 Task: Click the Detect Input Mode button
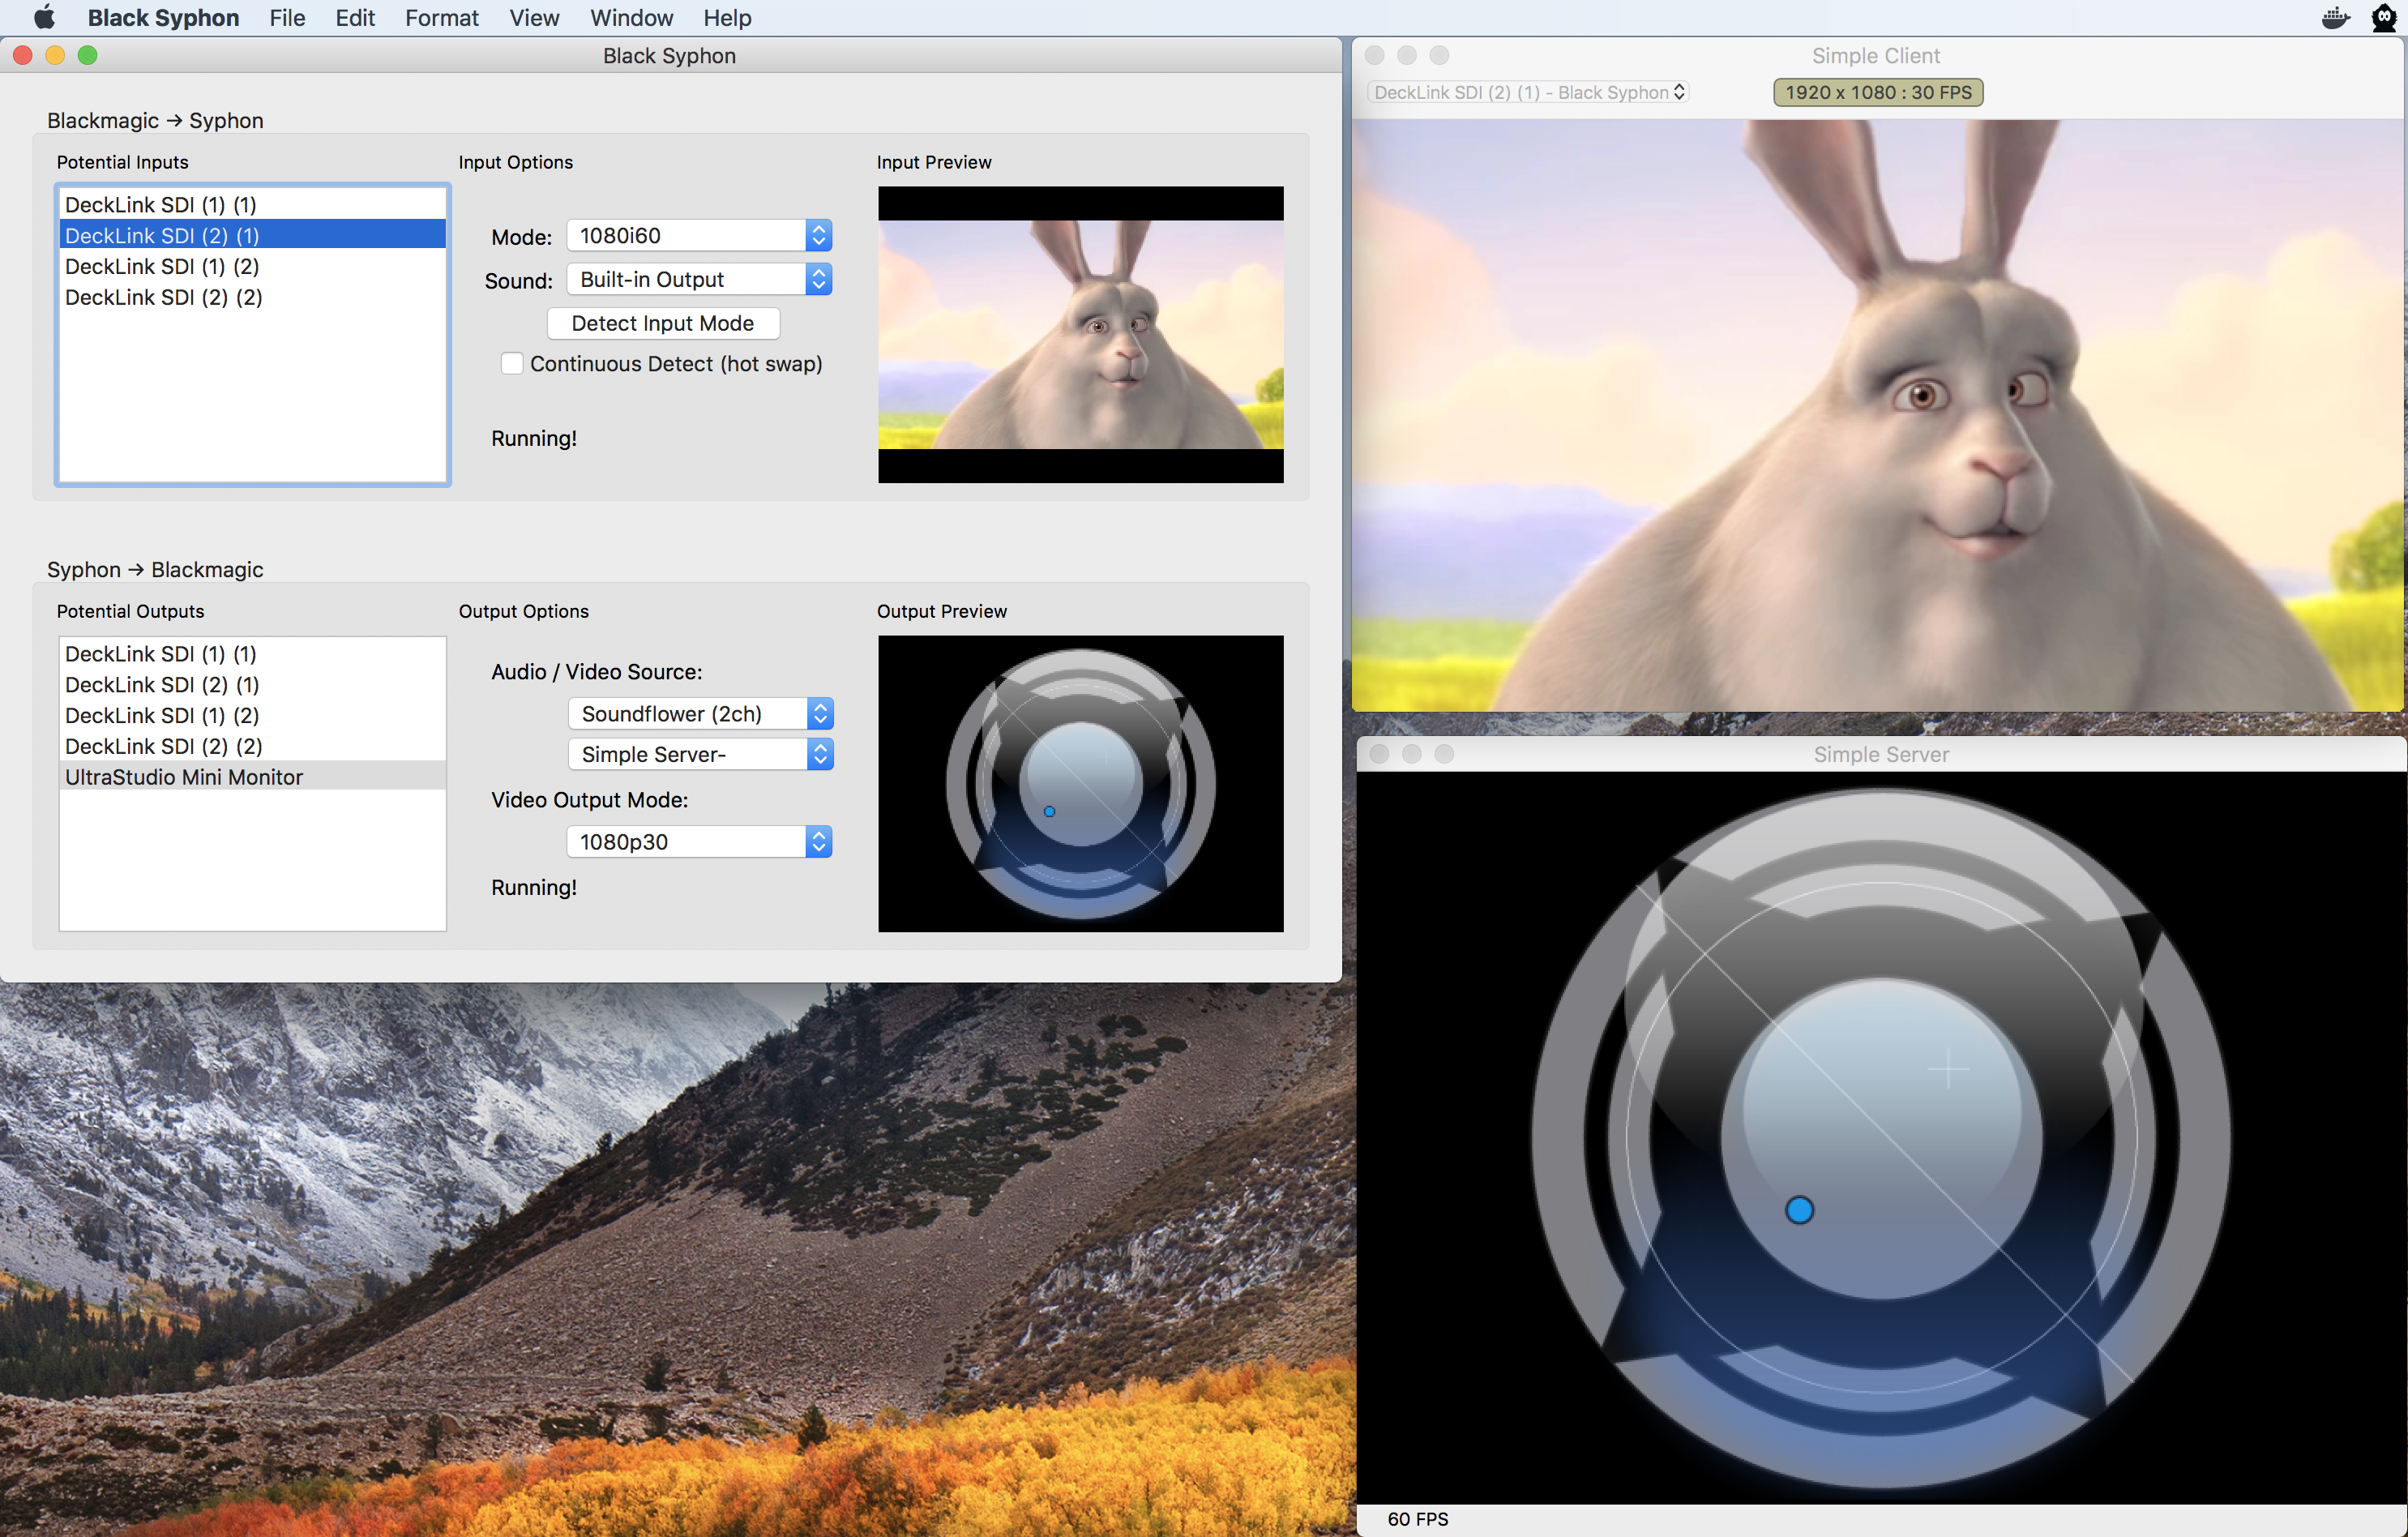[663, 323]
